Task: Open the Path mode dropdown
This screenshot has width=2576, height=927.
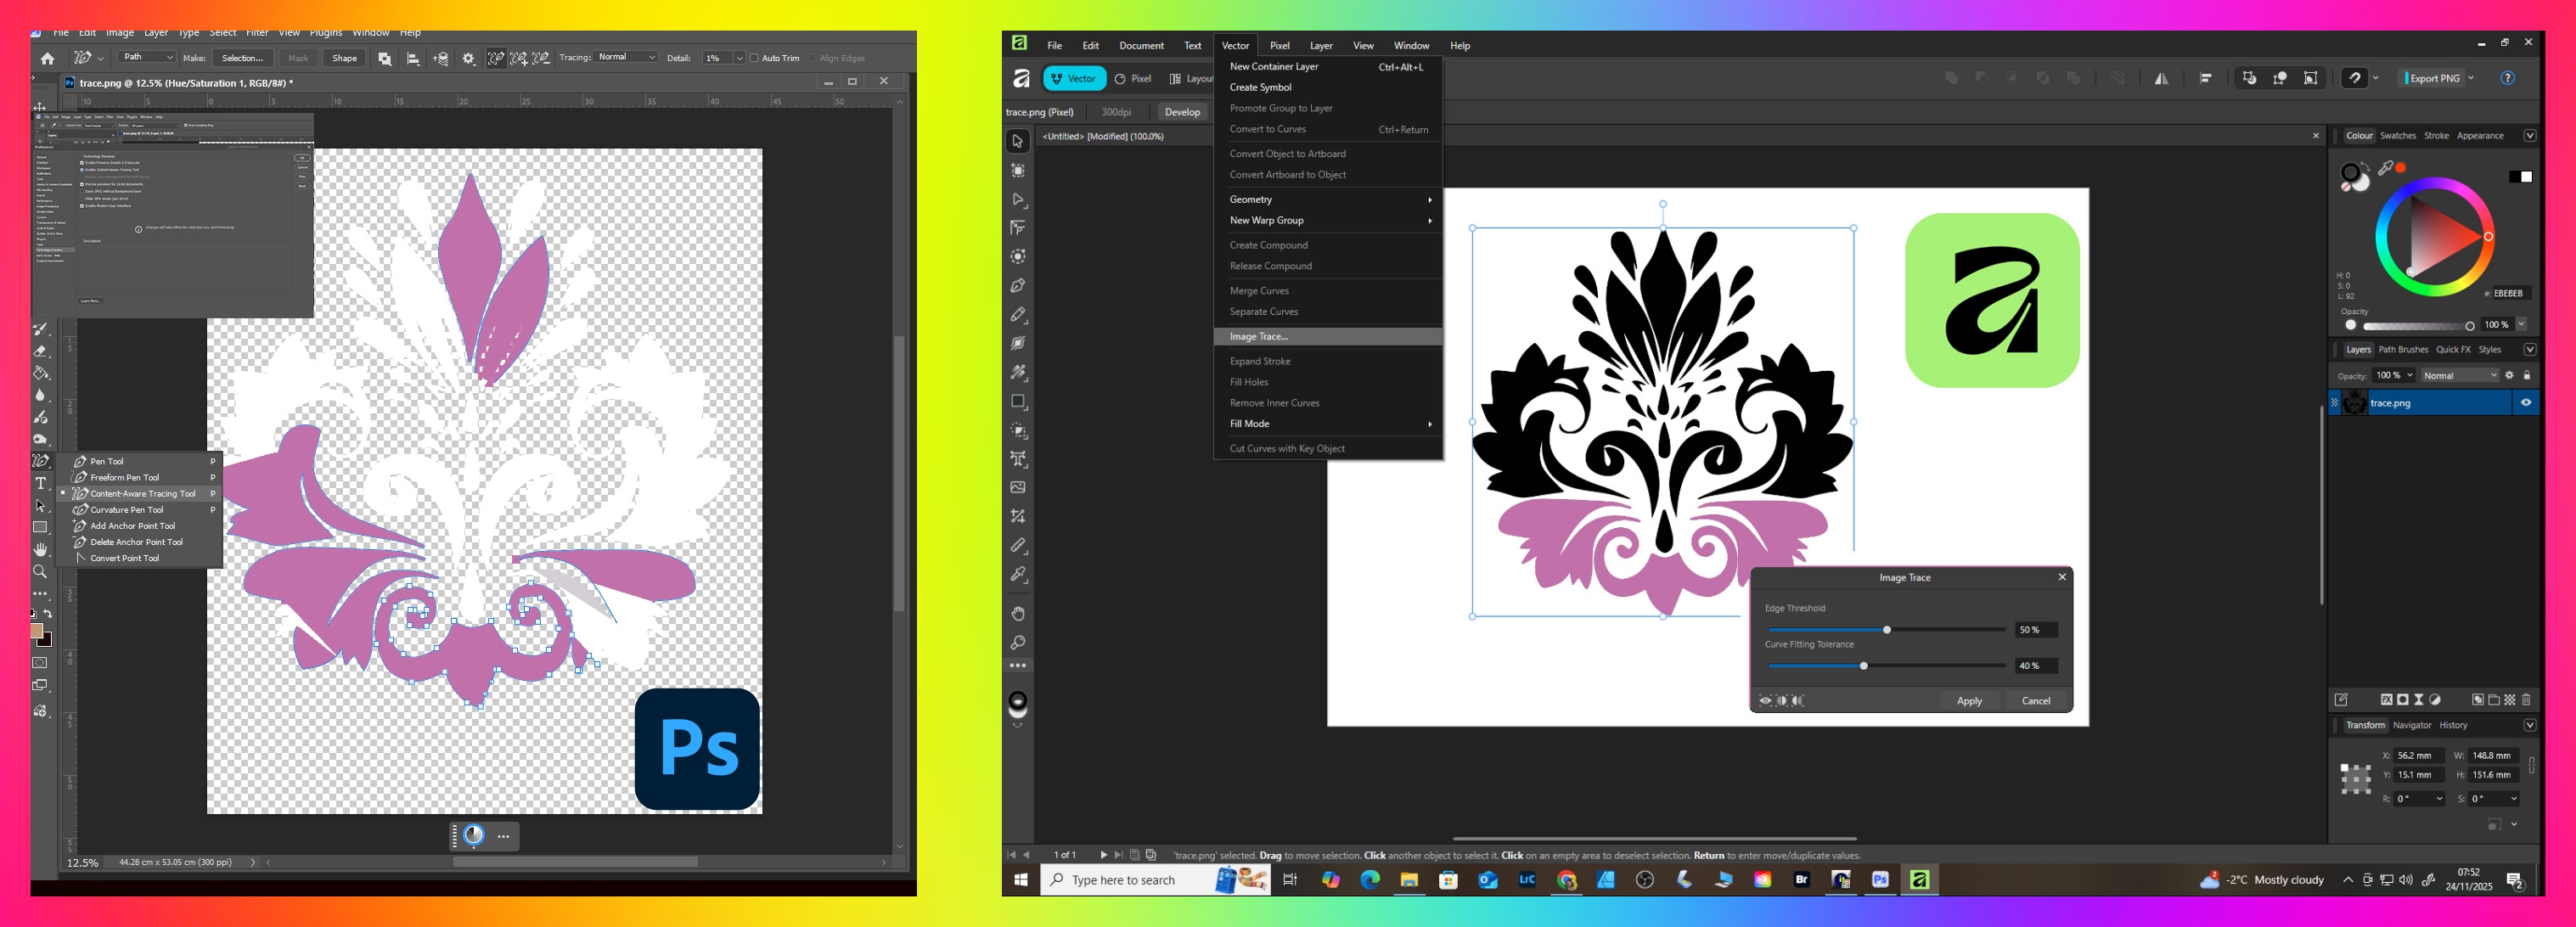Action: [x=147, y=58]
